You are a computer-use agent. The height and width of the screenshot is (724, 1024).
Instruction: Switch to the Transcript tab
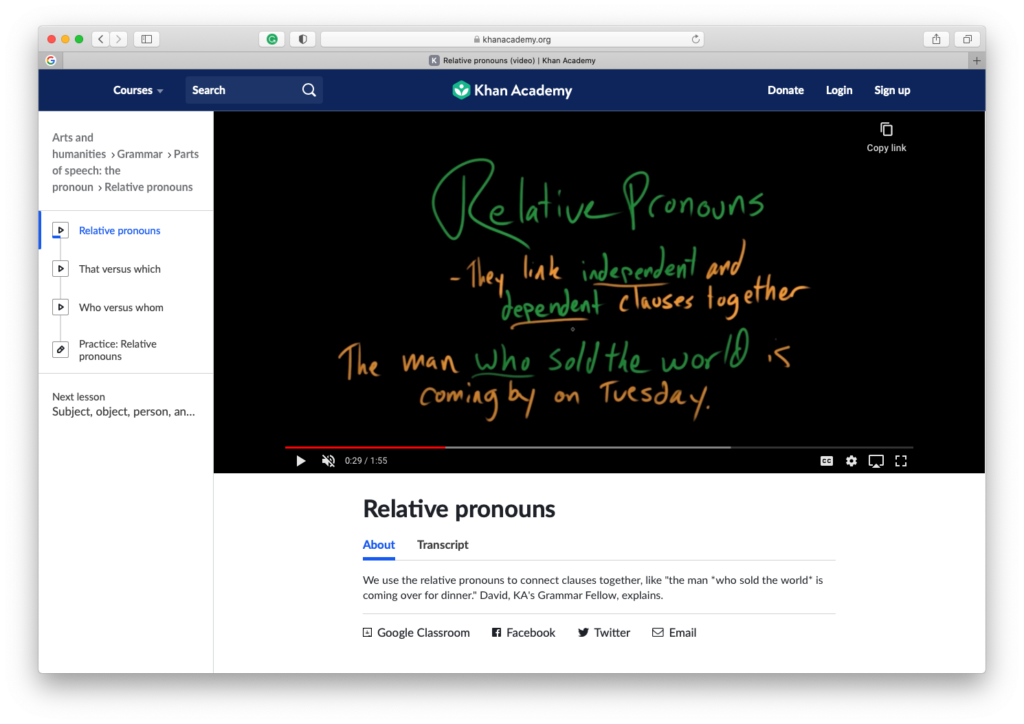click(x=442, y=545)
